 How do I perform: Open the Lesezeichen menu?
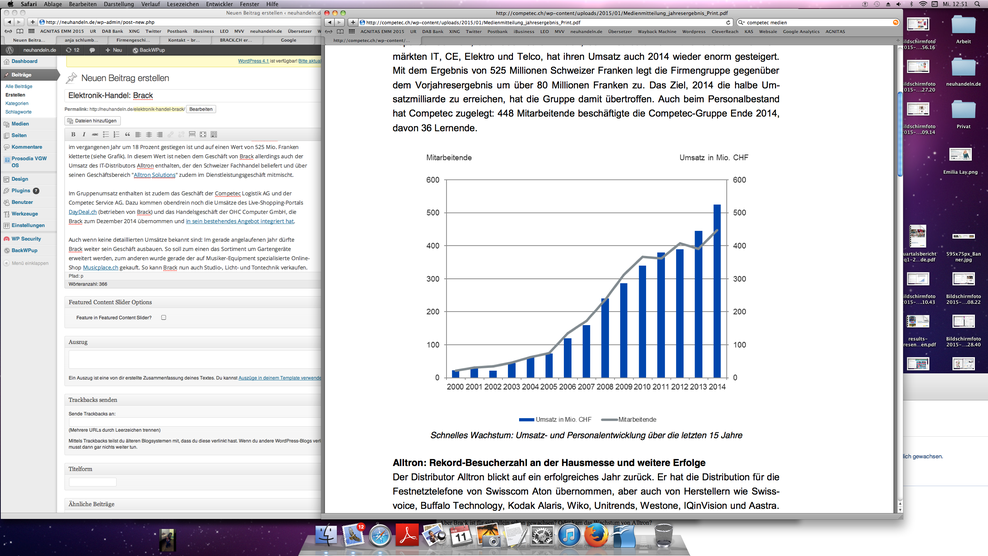point(183,4)
